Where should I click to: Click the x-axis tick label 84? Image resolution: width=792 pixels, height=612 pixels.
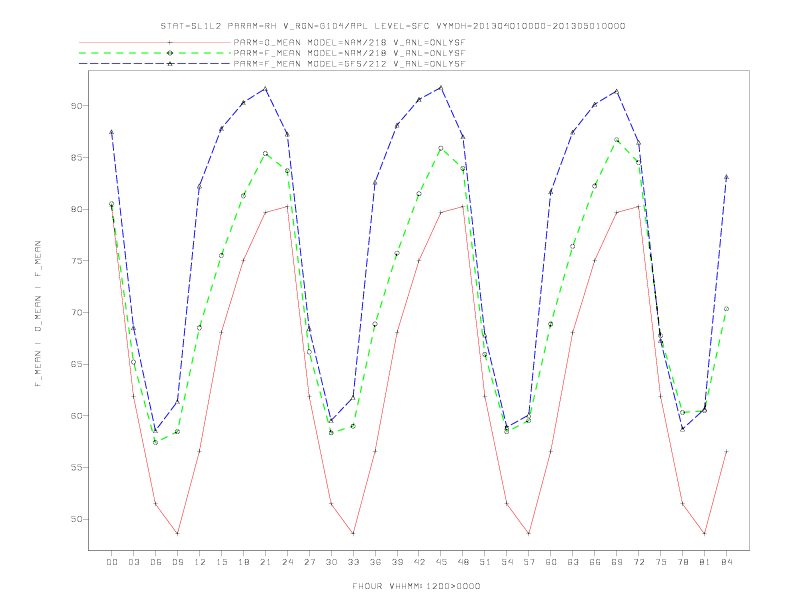tap(727, 562)
